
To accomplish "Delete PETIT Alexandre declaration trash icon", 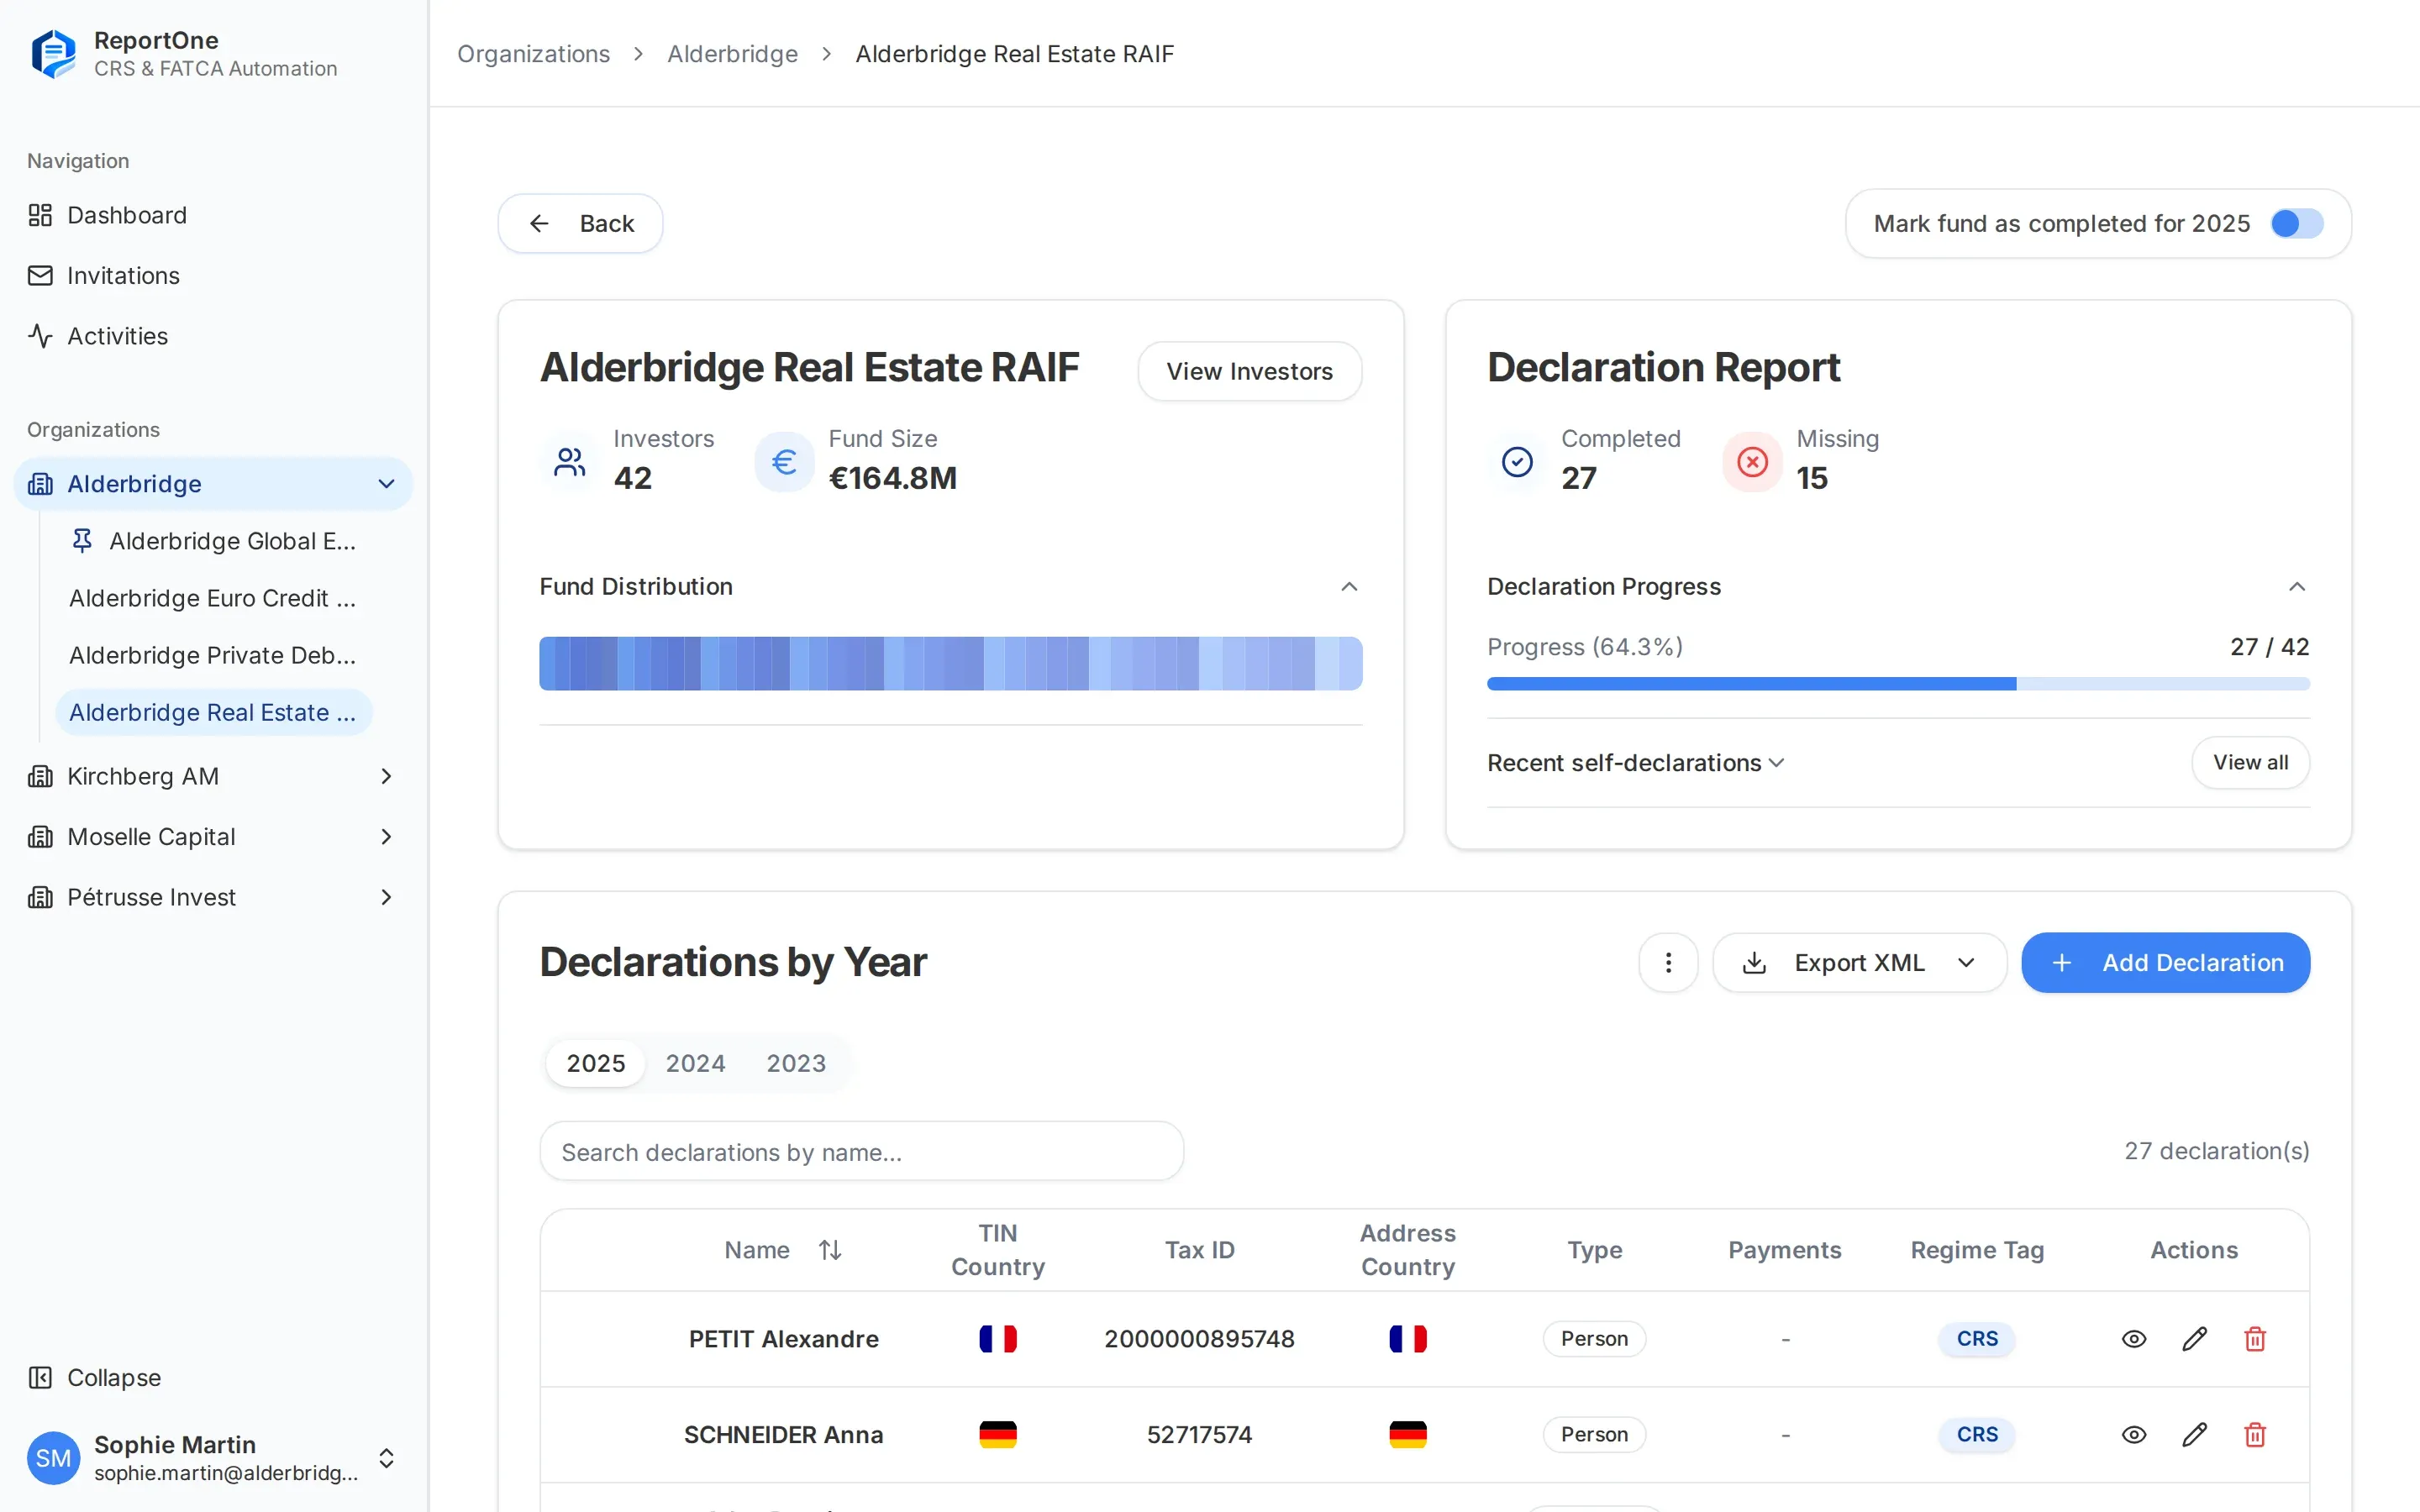I will (2254, 1339).
